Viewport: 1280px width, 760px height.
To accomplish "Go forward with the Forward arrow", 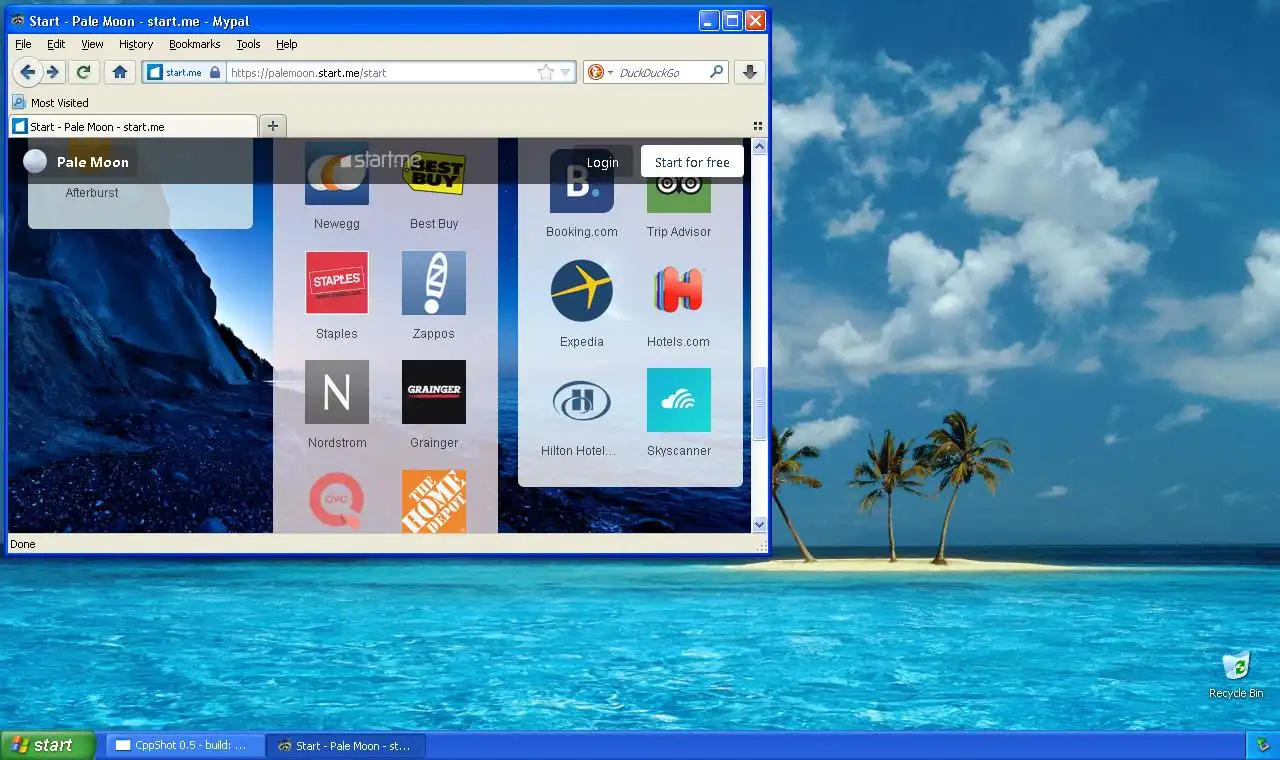I will click(x=53, y=72).
